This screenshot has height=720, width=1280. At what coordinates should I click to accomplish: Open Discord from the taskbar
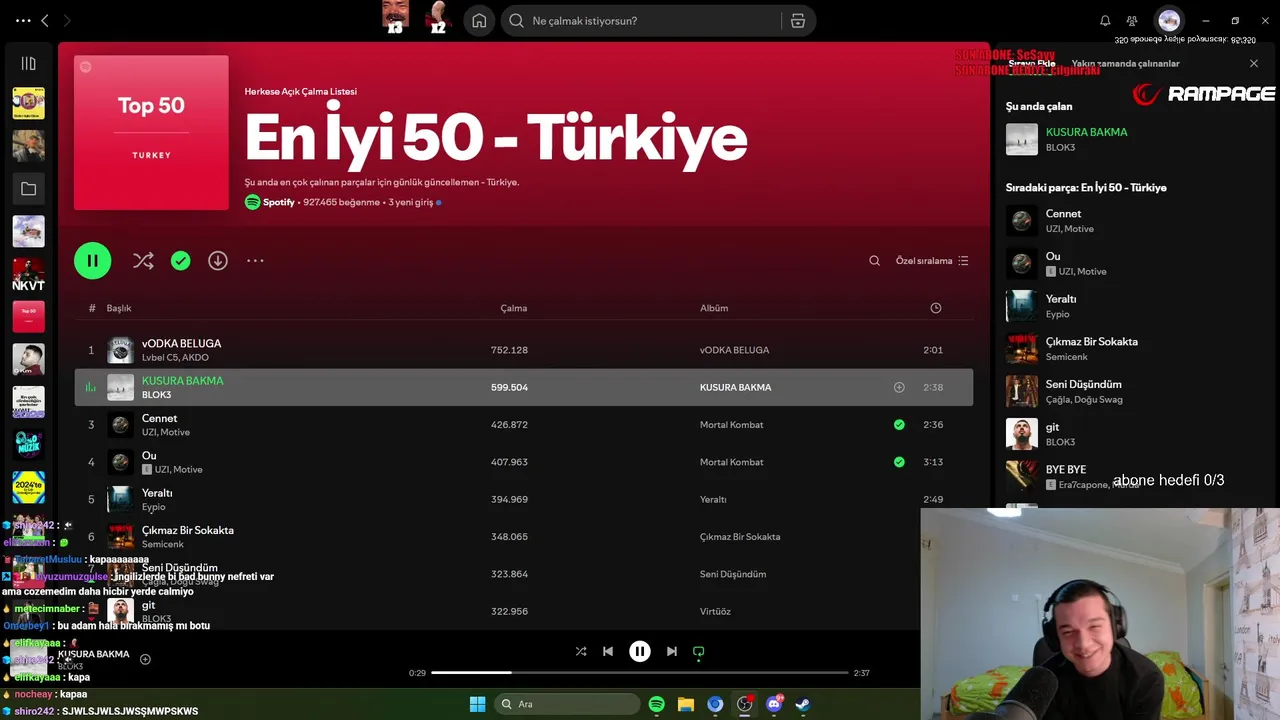coord(773,704)
